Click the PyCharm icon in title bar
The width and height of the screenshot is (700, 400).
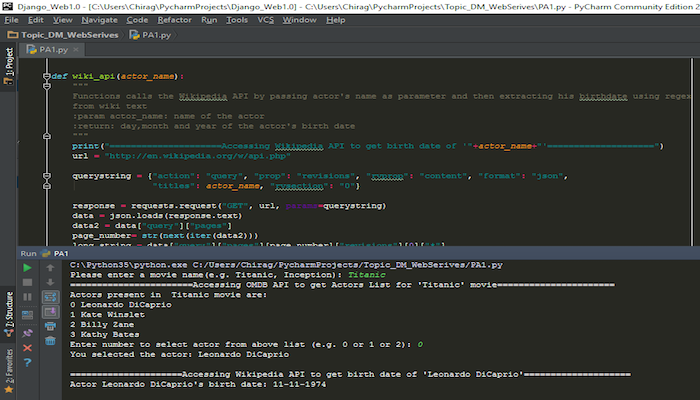click(7, 6)
